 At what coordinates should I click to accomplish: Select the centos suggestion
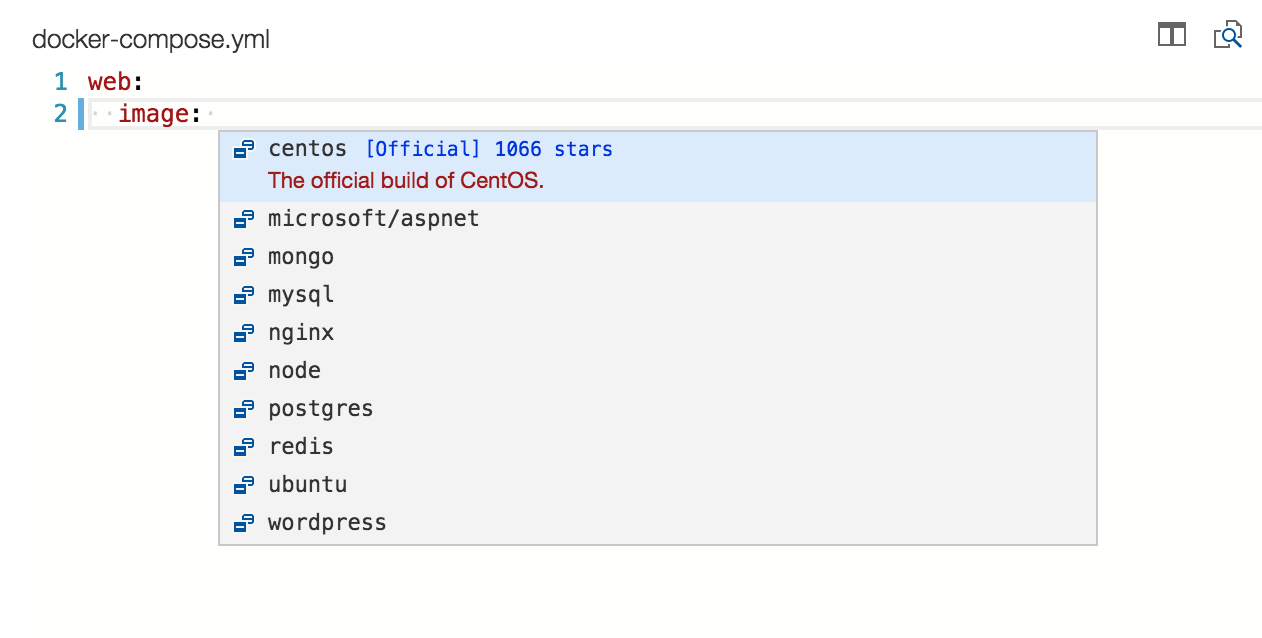307,149
